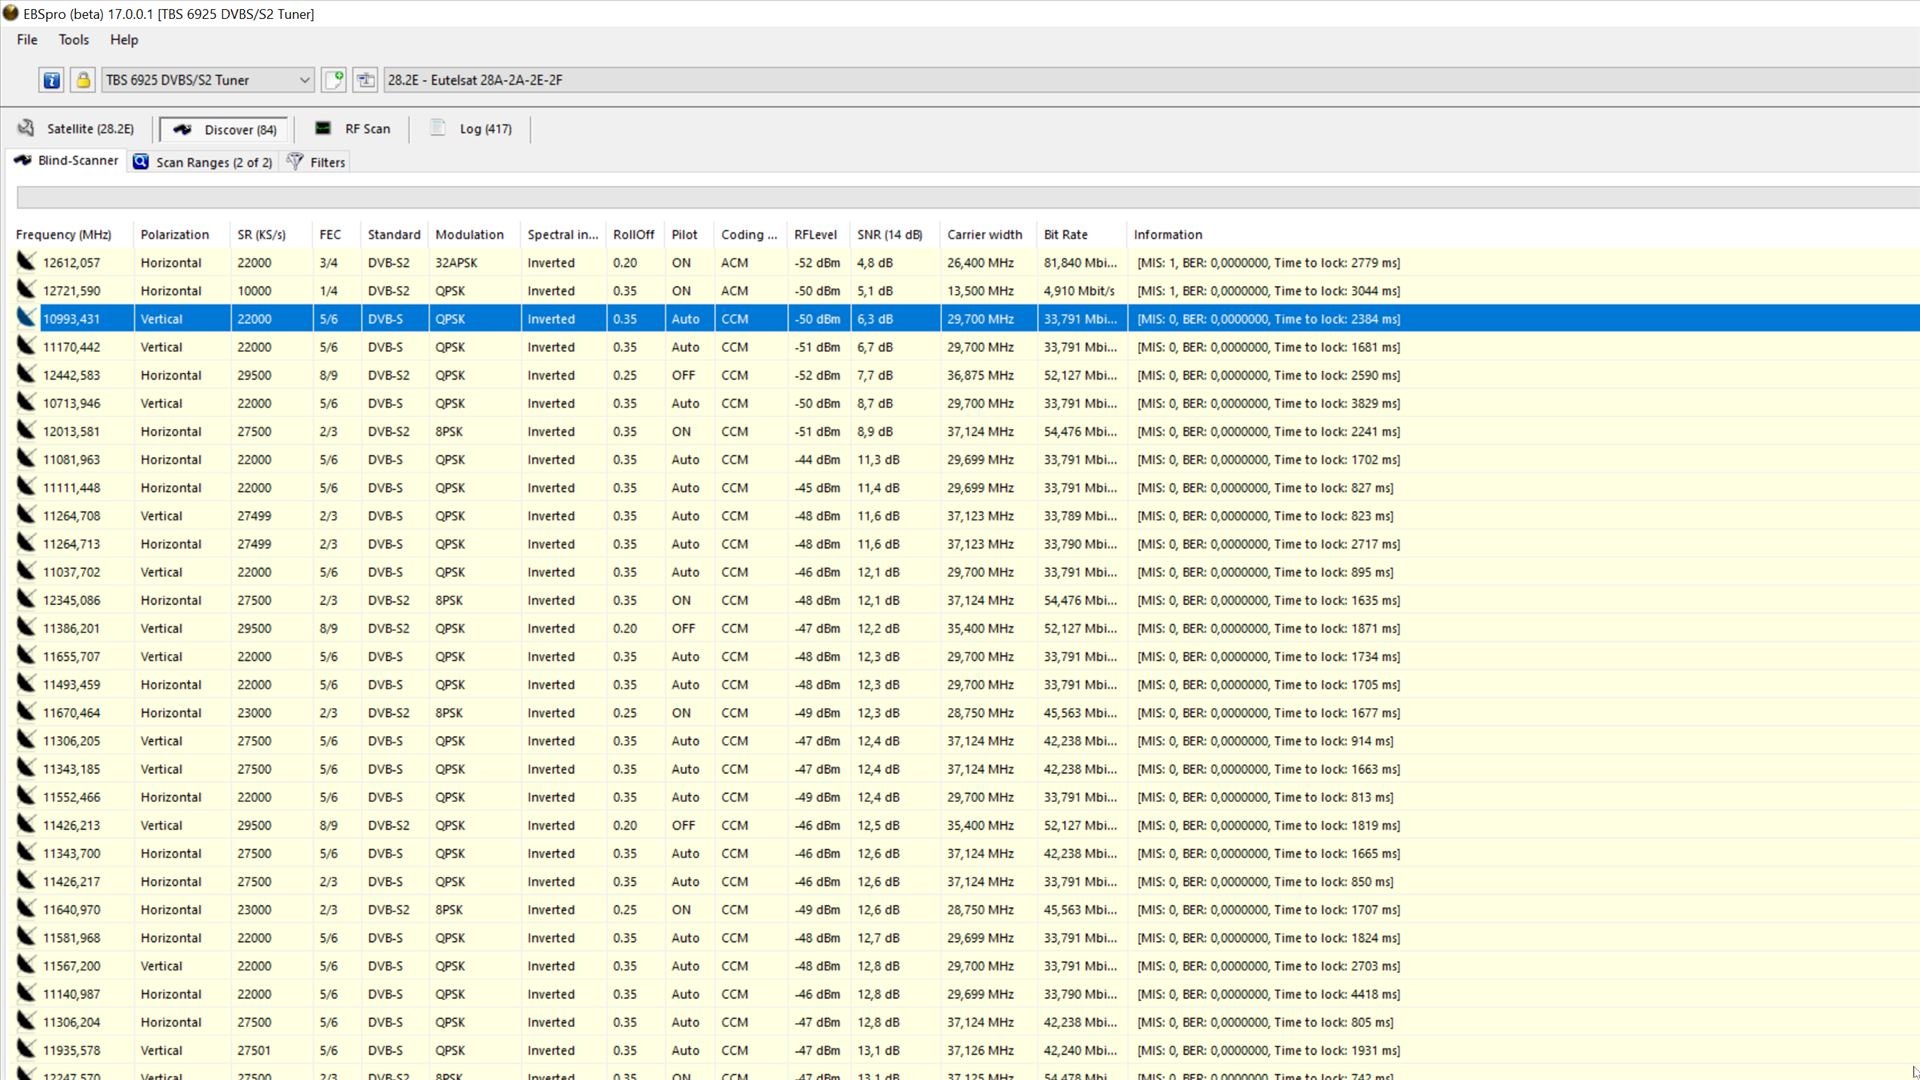Click the dish icon beside 11935,578 transponder

(x=26, y=1050)
